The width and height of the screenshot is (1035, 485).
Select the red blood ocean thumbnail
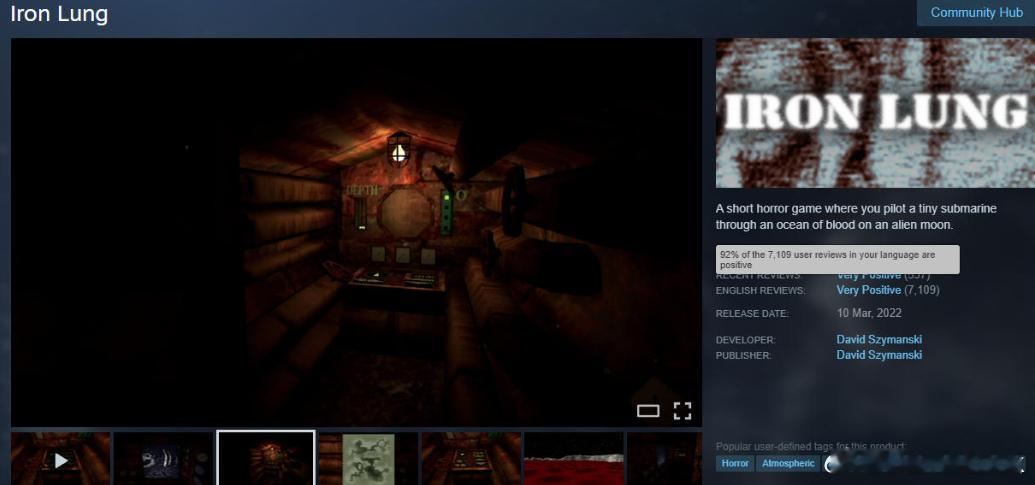574,459
